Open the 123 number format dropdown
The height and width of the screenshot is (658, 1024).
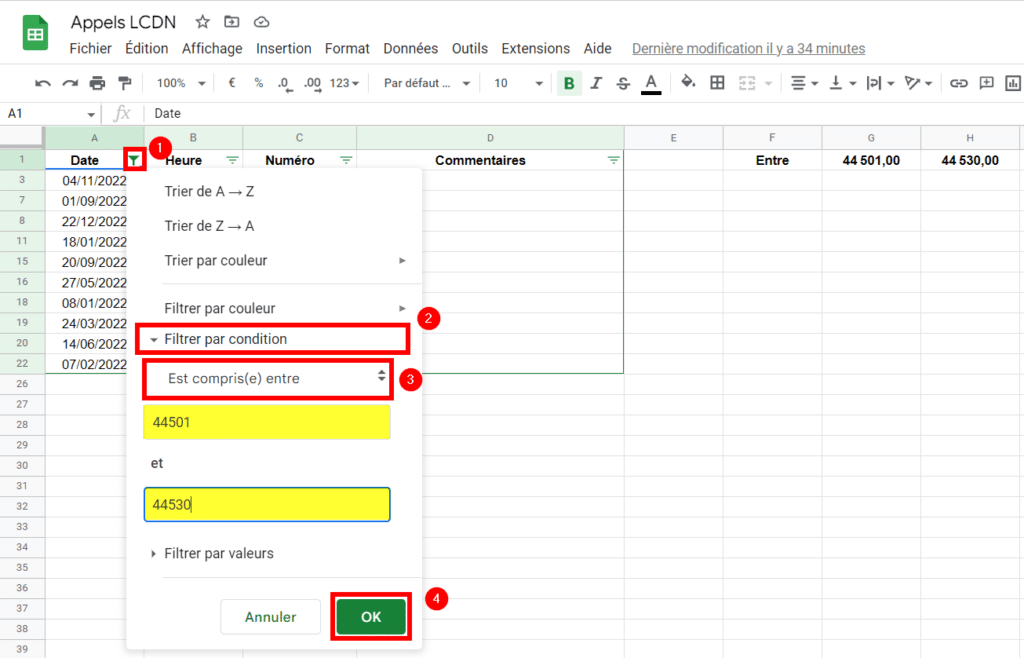pos(344,84)
